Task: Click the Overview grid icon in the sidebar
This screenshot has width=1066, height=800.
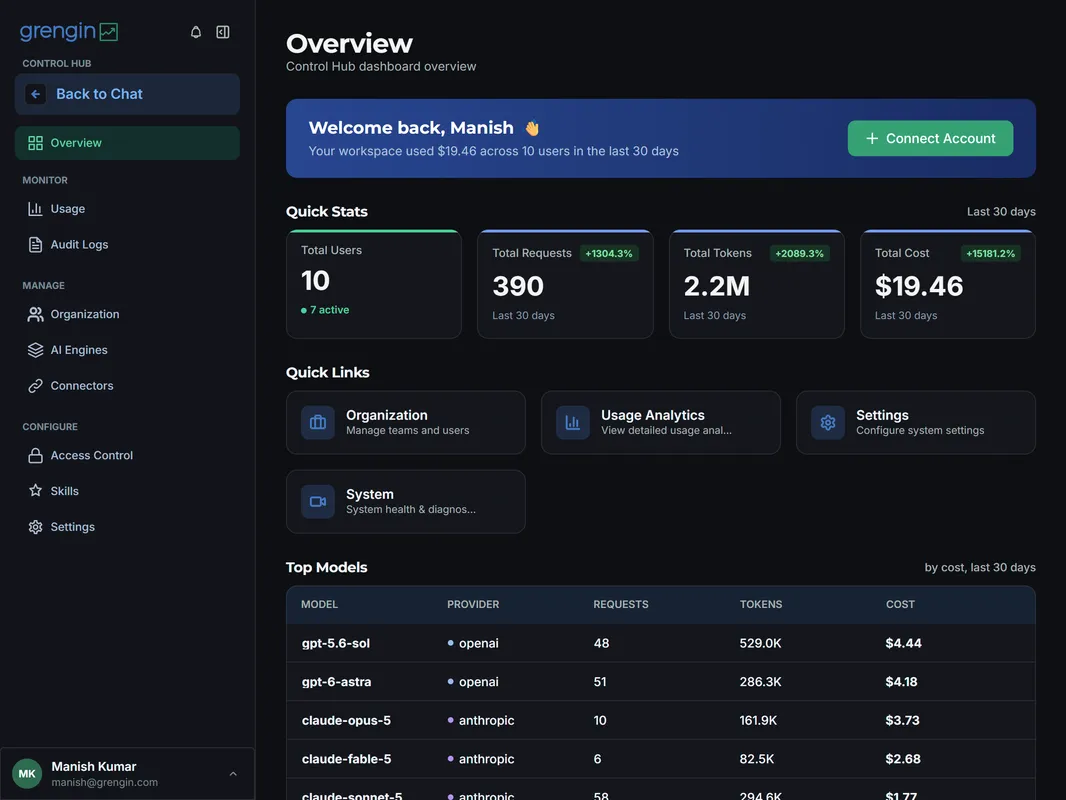Action: click(35, 143)
